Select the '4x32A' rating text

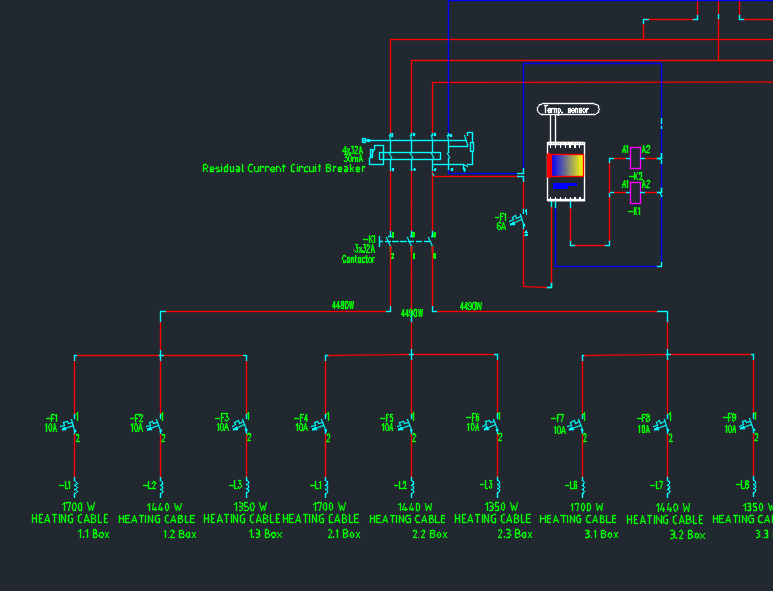point(352,150)
